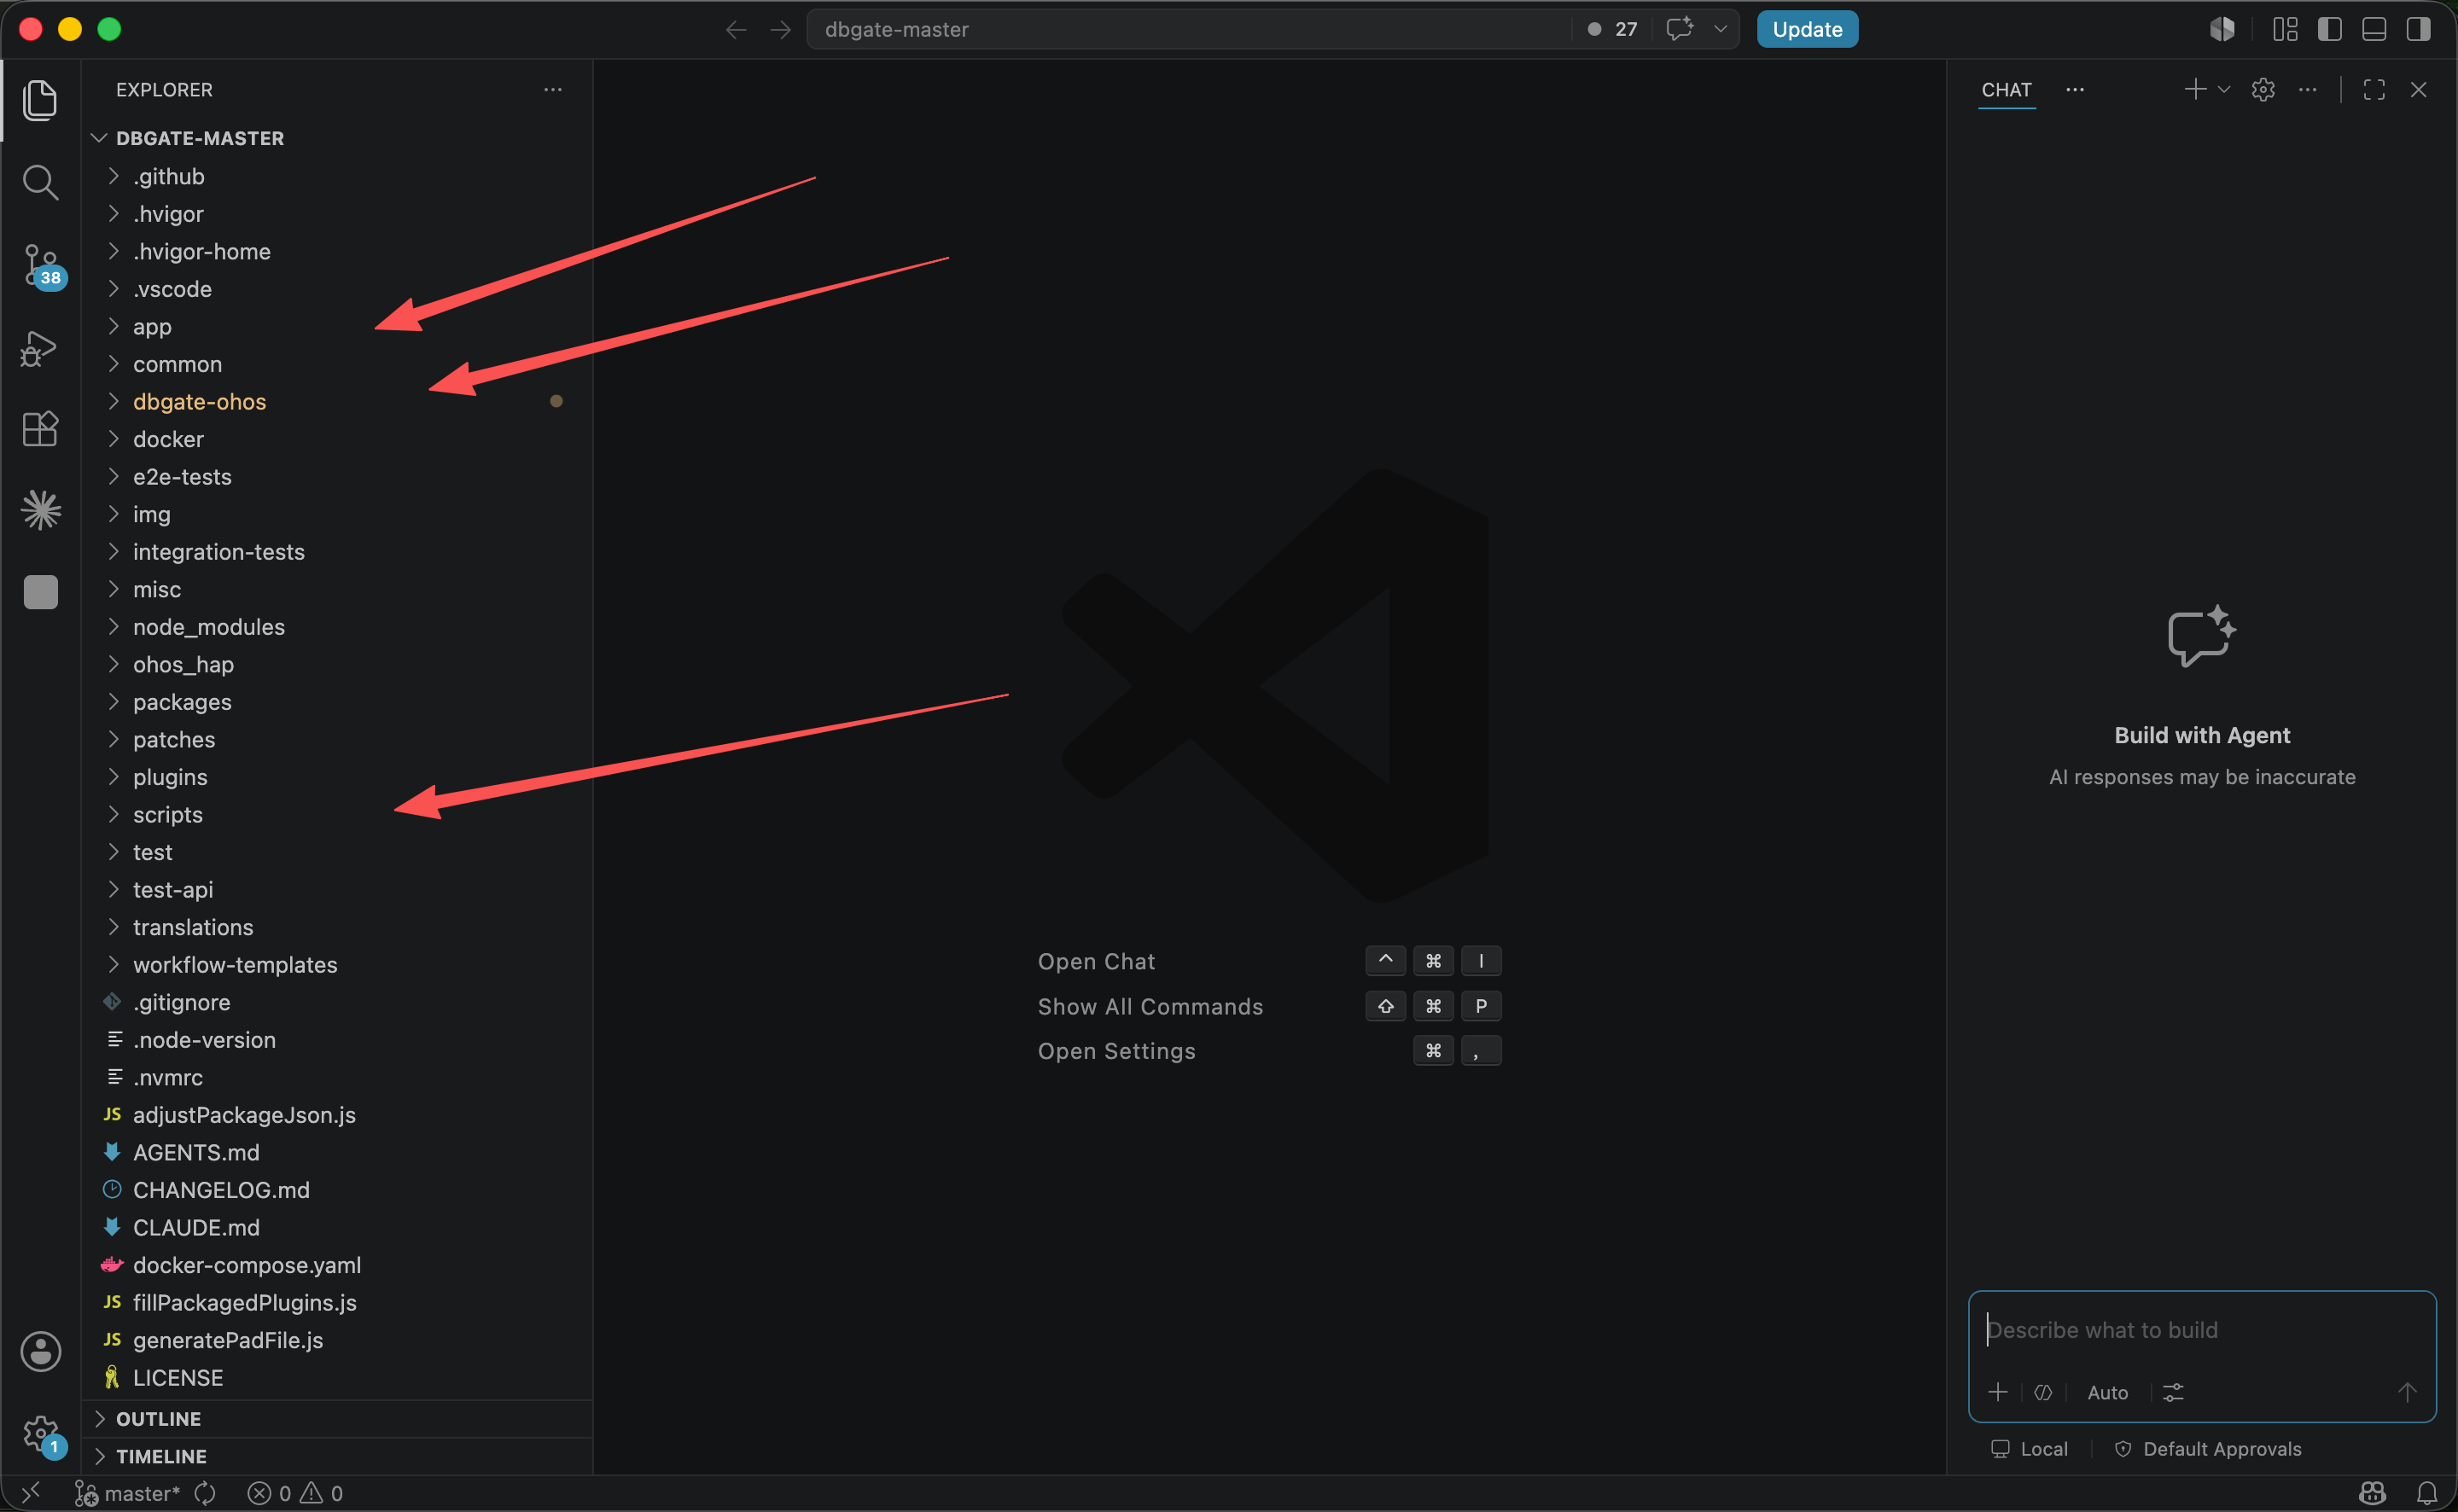Expand the node_modules folder
This screenshot has height=1512, width=2458.
click(x=337, y=627)
